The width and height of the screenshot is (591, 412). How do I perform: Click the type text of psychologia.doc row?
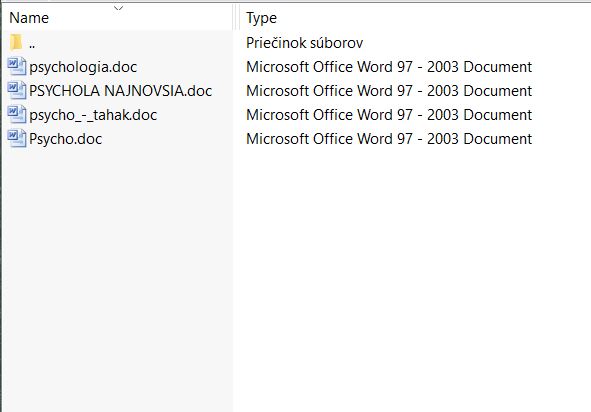[x=389, y=67]
